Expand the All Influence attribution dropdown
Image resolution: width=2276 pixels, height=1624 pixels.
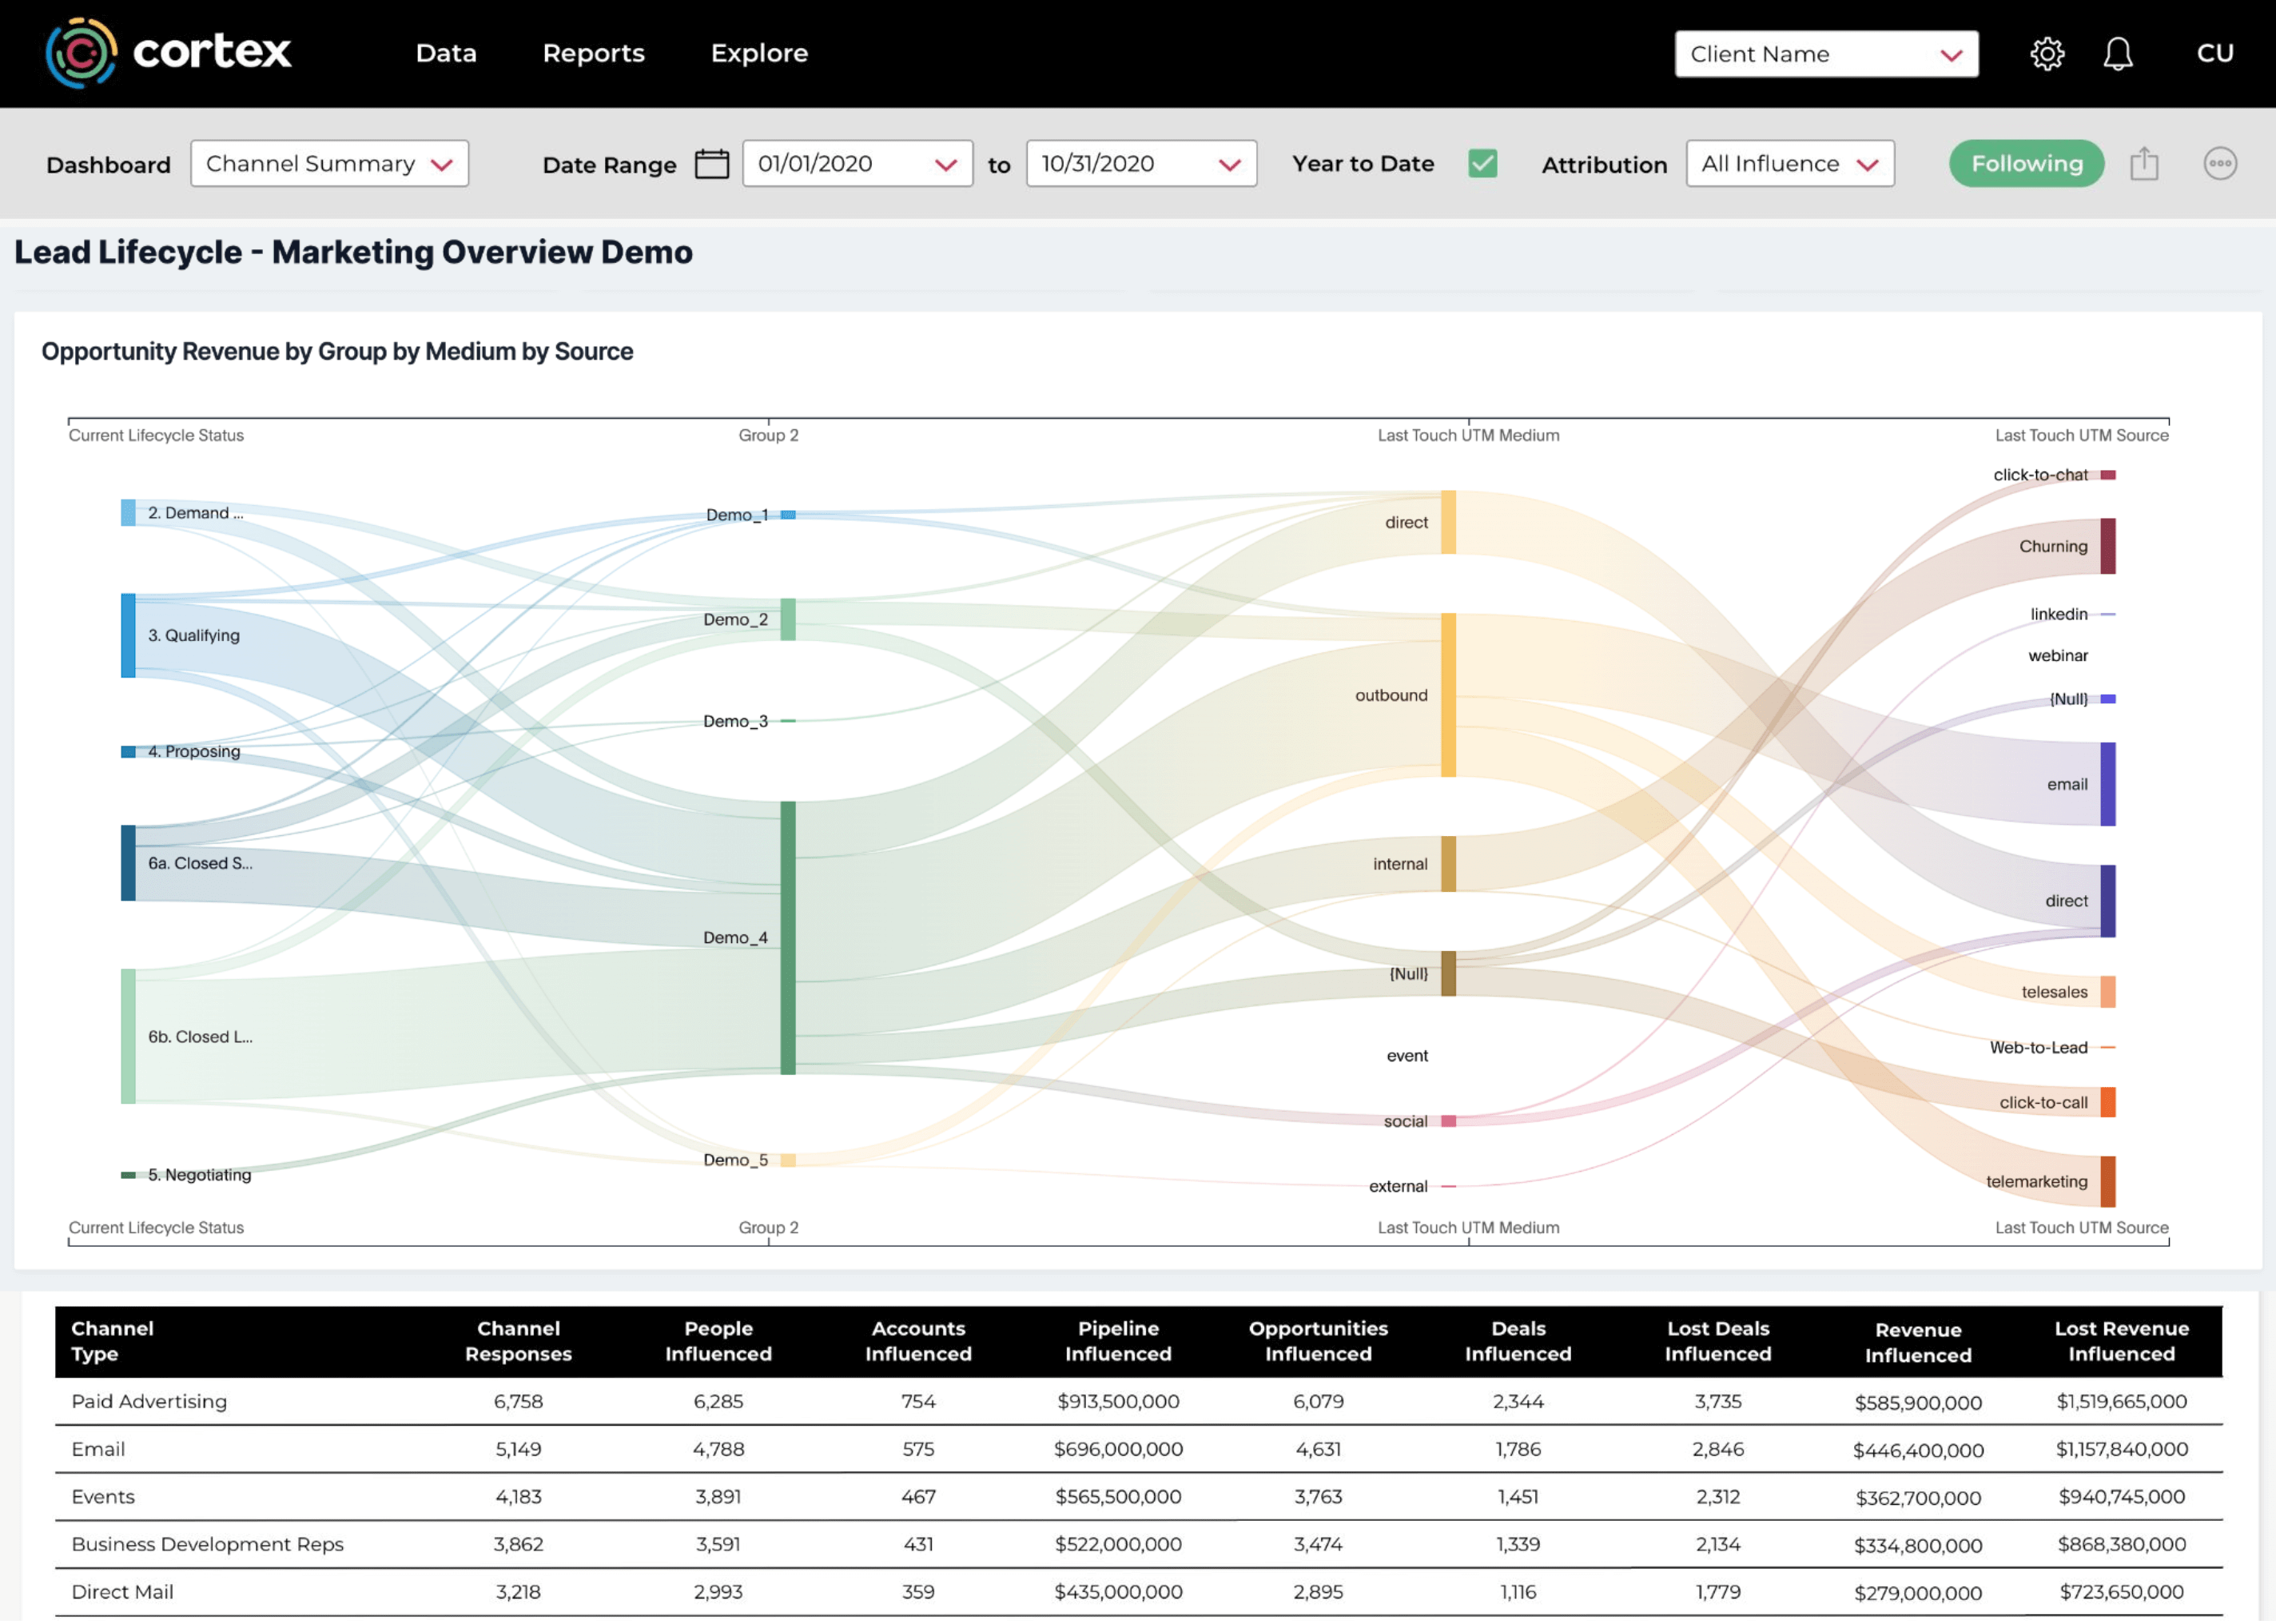tap(1789, 164)
